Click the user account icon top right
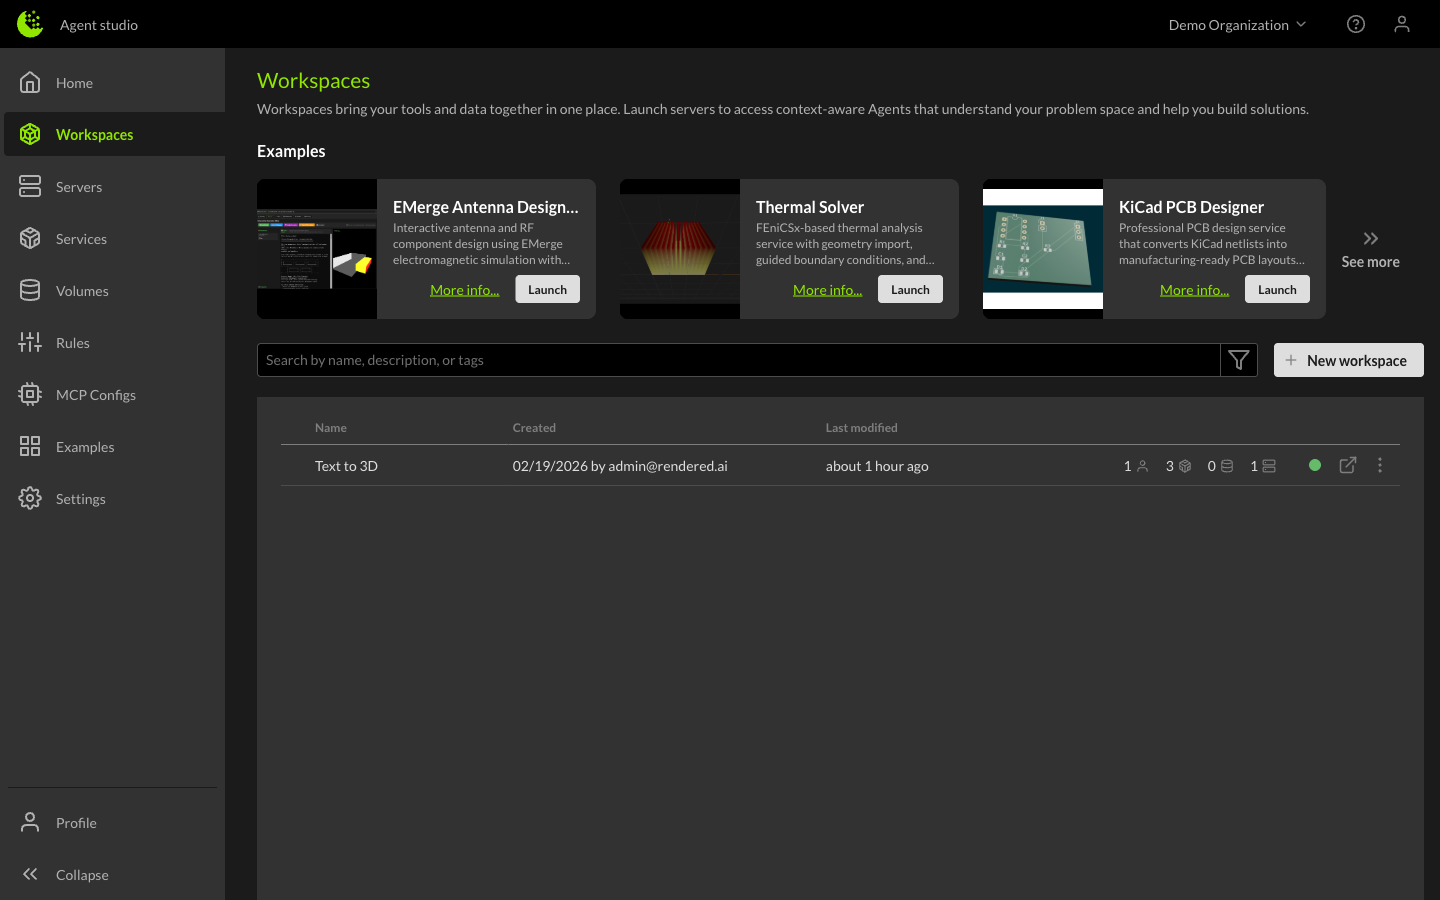The image size is (1440, 900). pos(1401,23)
